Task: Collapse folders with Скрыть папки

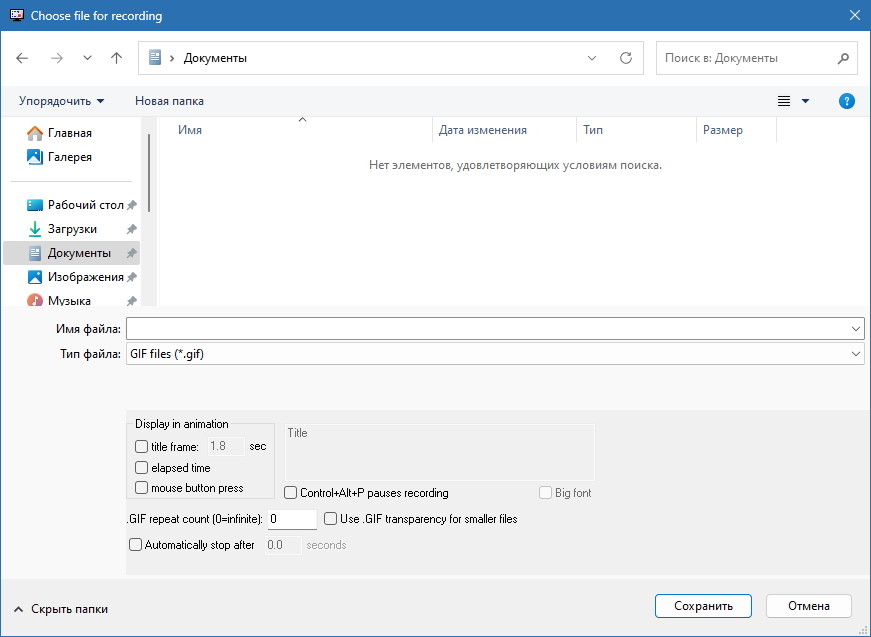Action: pos(61,609)
